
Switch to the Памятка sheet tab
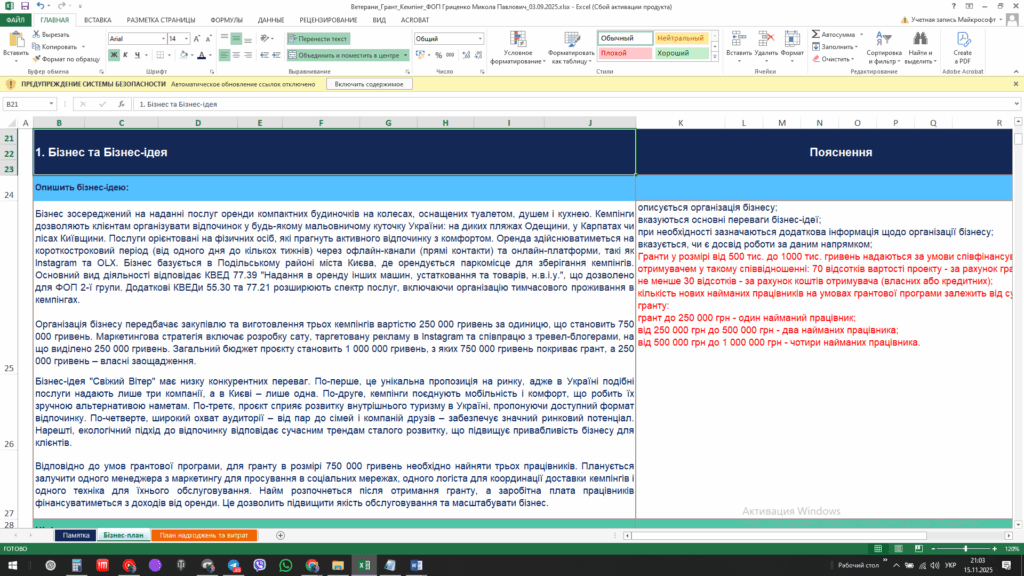pos(76,536)
